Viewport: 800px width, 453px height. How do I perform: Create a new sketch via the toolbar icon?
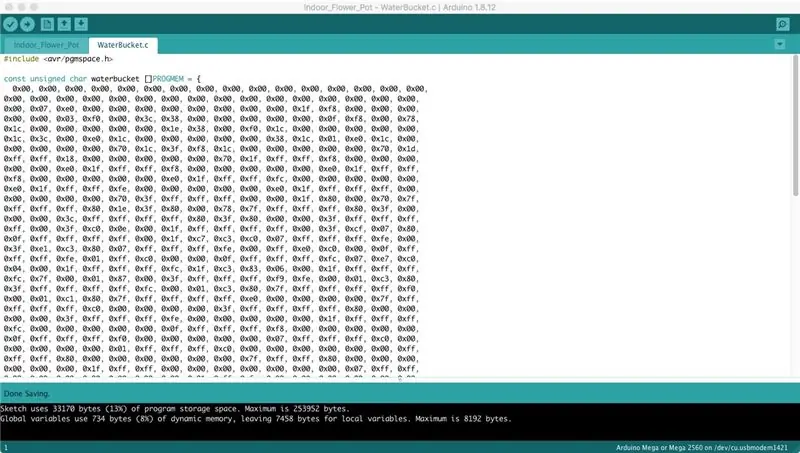point(47,24)
